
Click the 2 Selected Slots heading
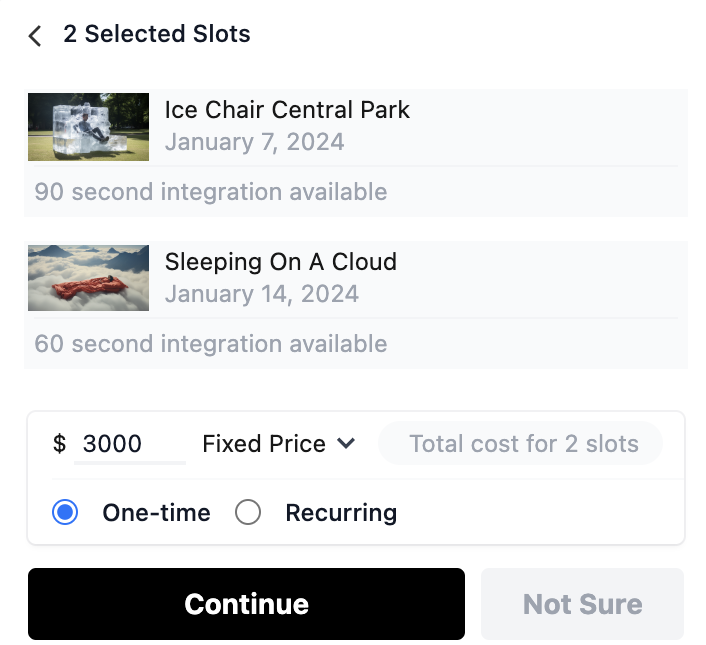coord(157,34)
